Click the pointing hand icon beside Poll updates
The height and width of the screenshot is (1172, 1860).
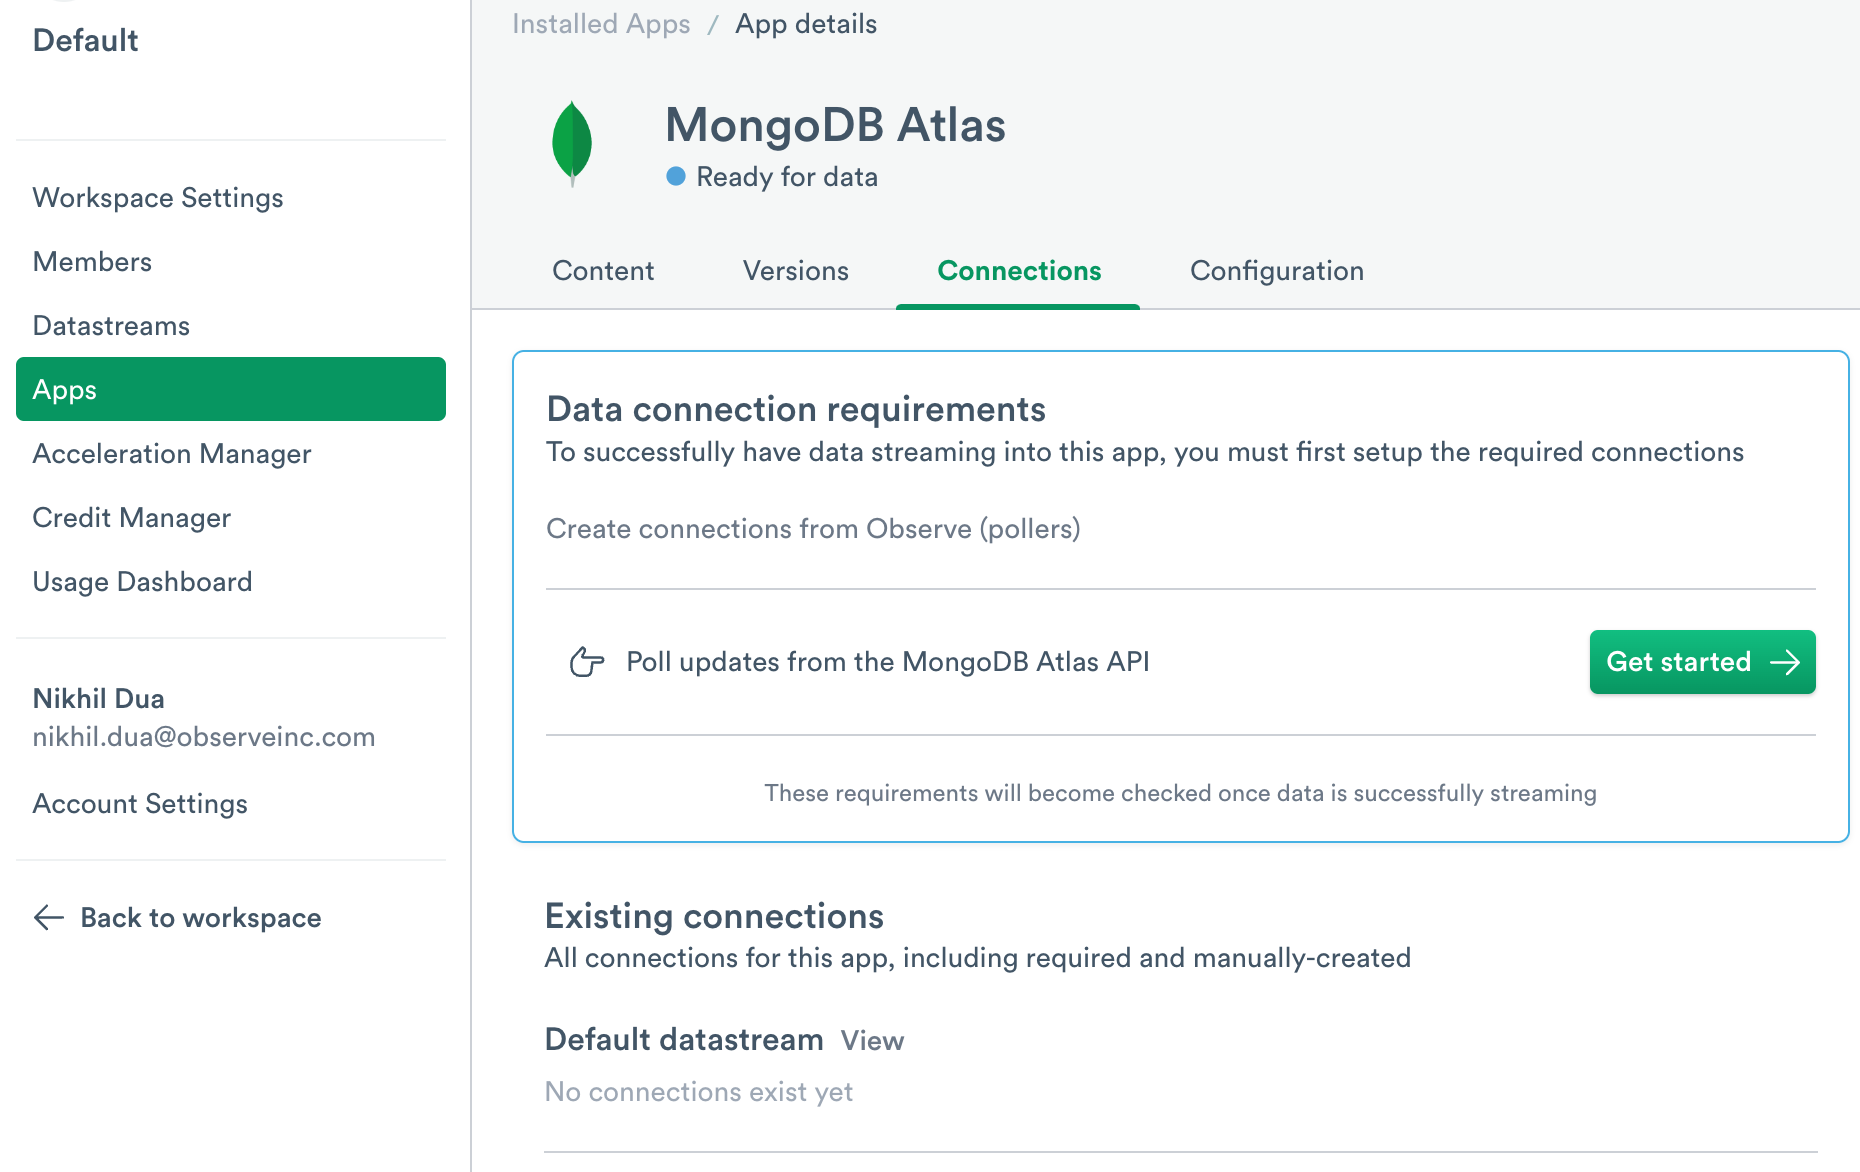[x=587, y=662]
